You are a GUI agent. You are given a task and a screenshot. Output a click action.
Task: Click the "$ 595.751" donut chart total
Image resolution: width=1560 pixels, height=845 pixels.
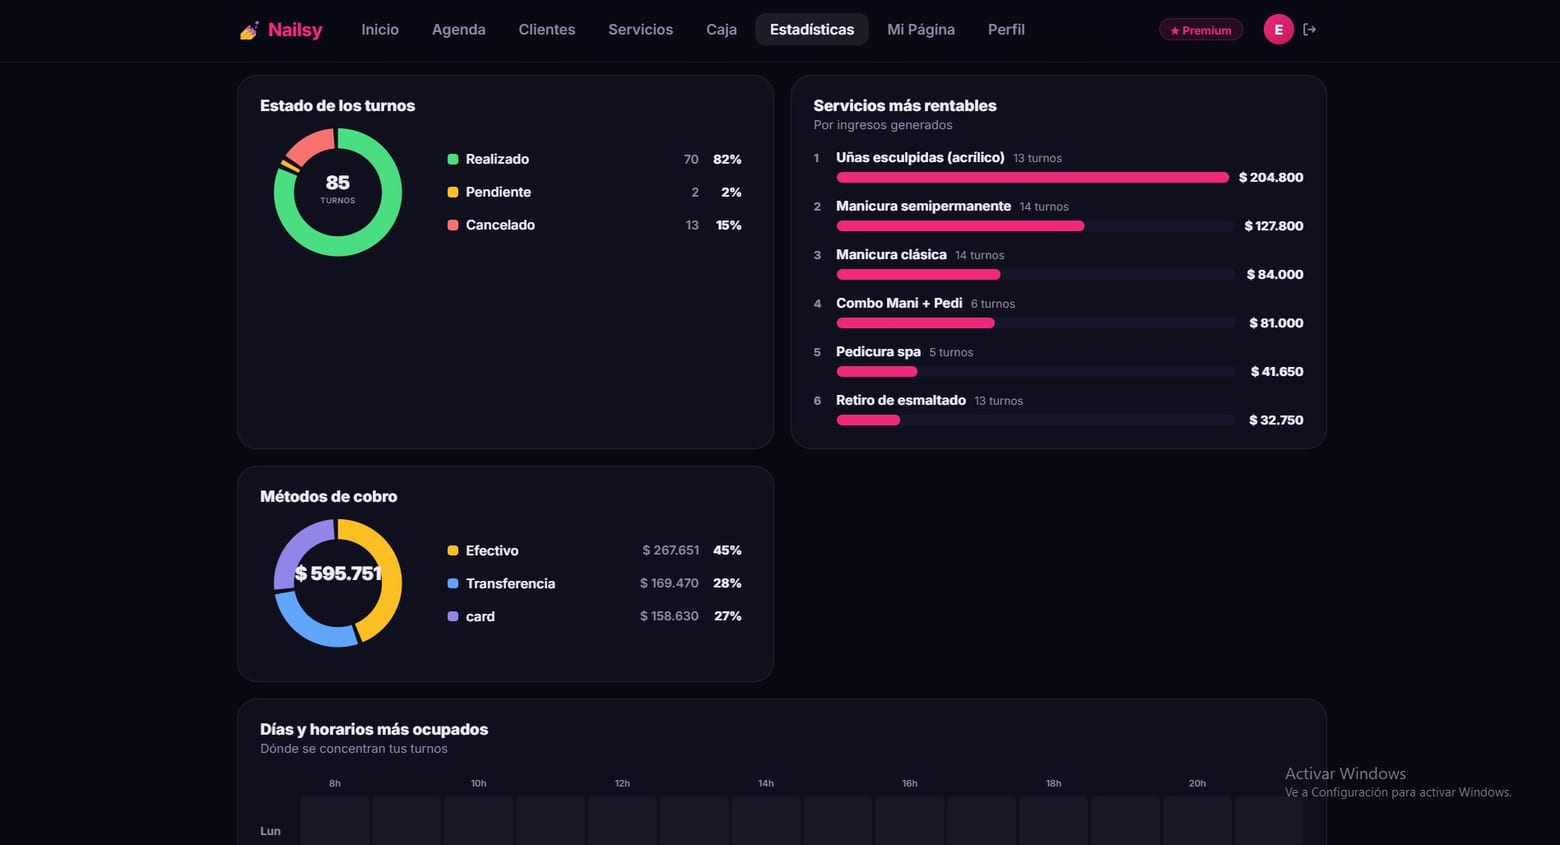point(338,574)
